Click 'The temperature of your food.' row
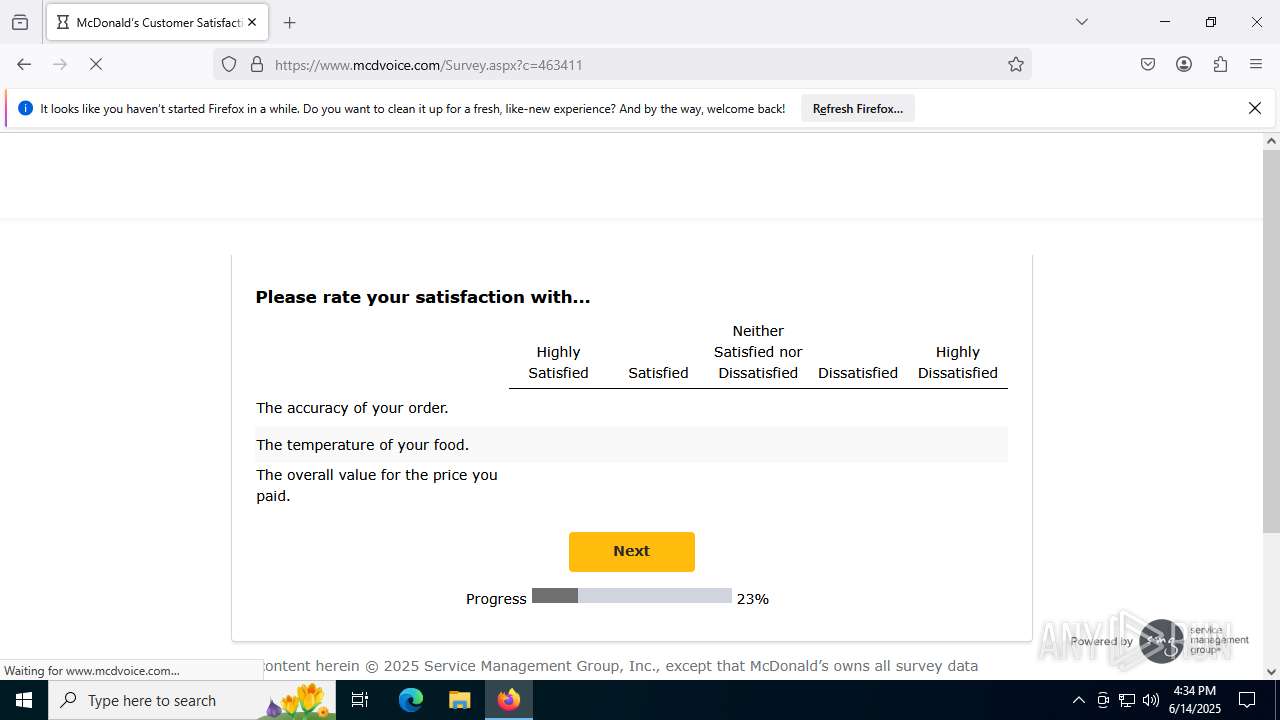The image size is (1280, 720). [632, 445]
